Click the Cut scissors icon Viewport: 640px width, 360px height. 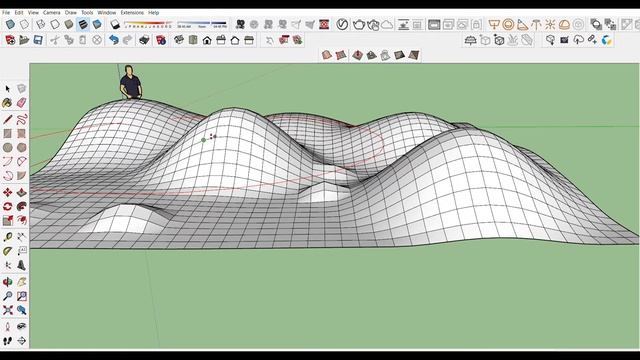point(54,40)
